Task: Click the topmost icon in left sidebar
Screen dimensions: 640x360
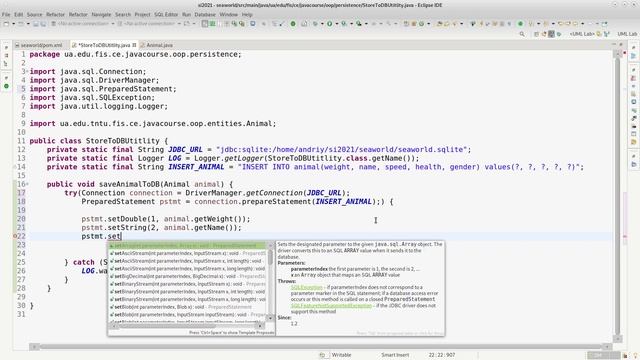Action: tap(6, 48)
